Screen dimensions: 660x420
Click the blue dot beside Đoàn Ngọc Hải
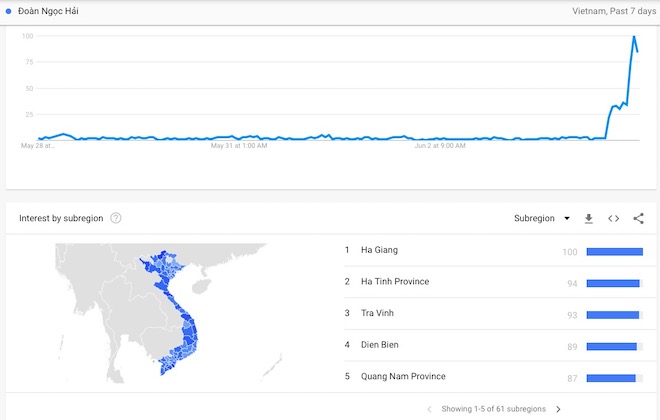[8, 11]
